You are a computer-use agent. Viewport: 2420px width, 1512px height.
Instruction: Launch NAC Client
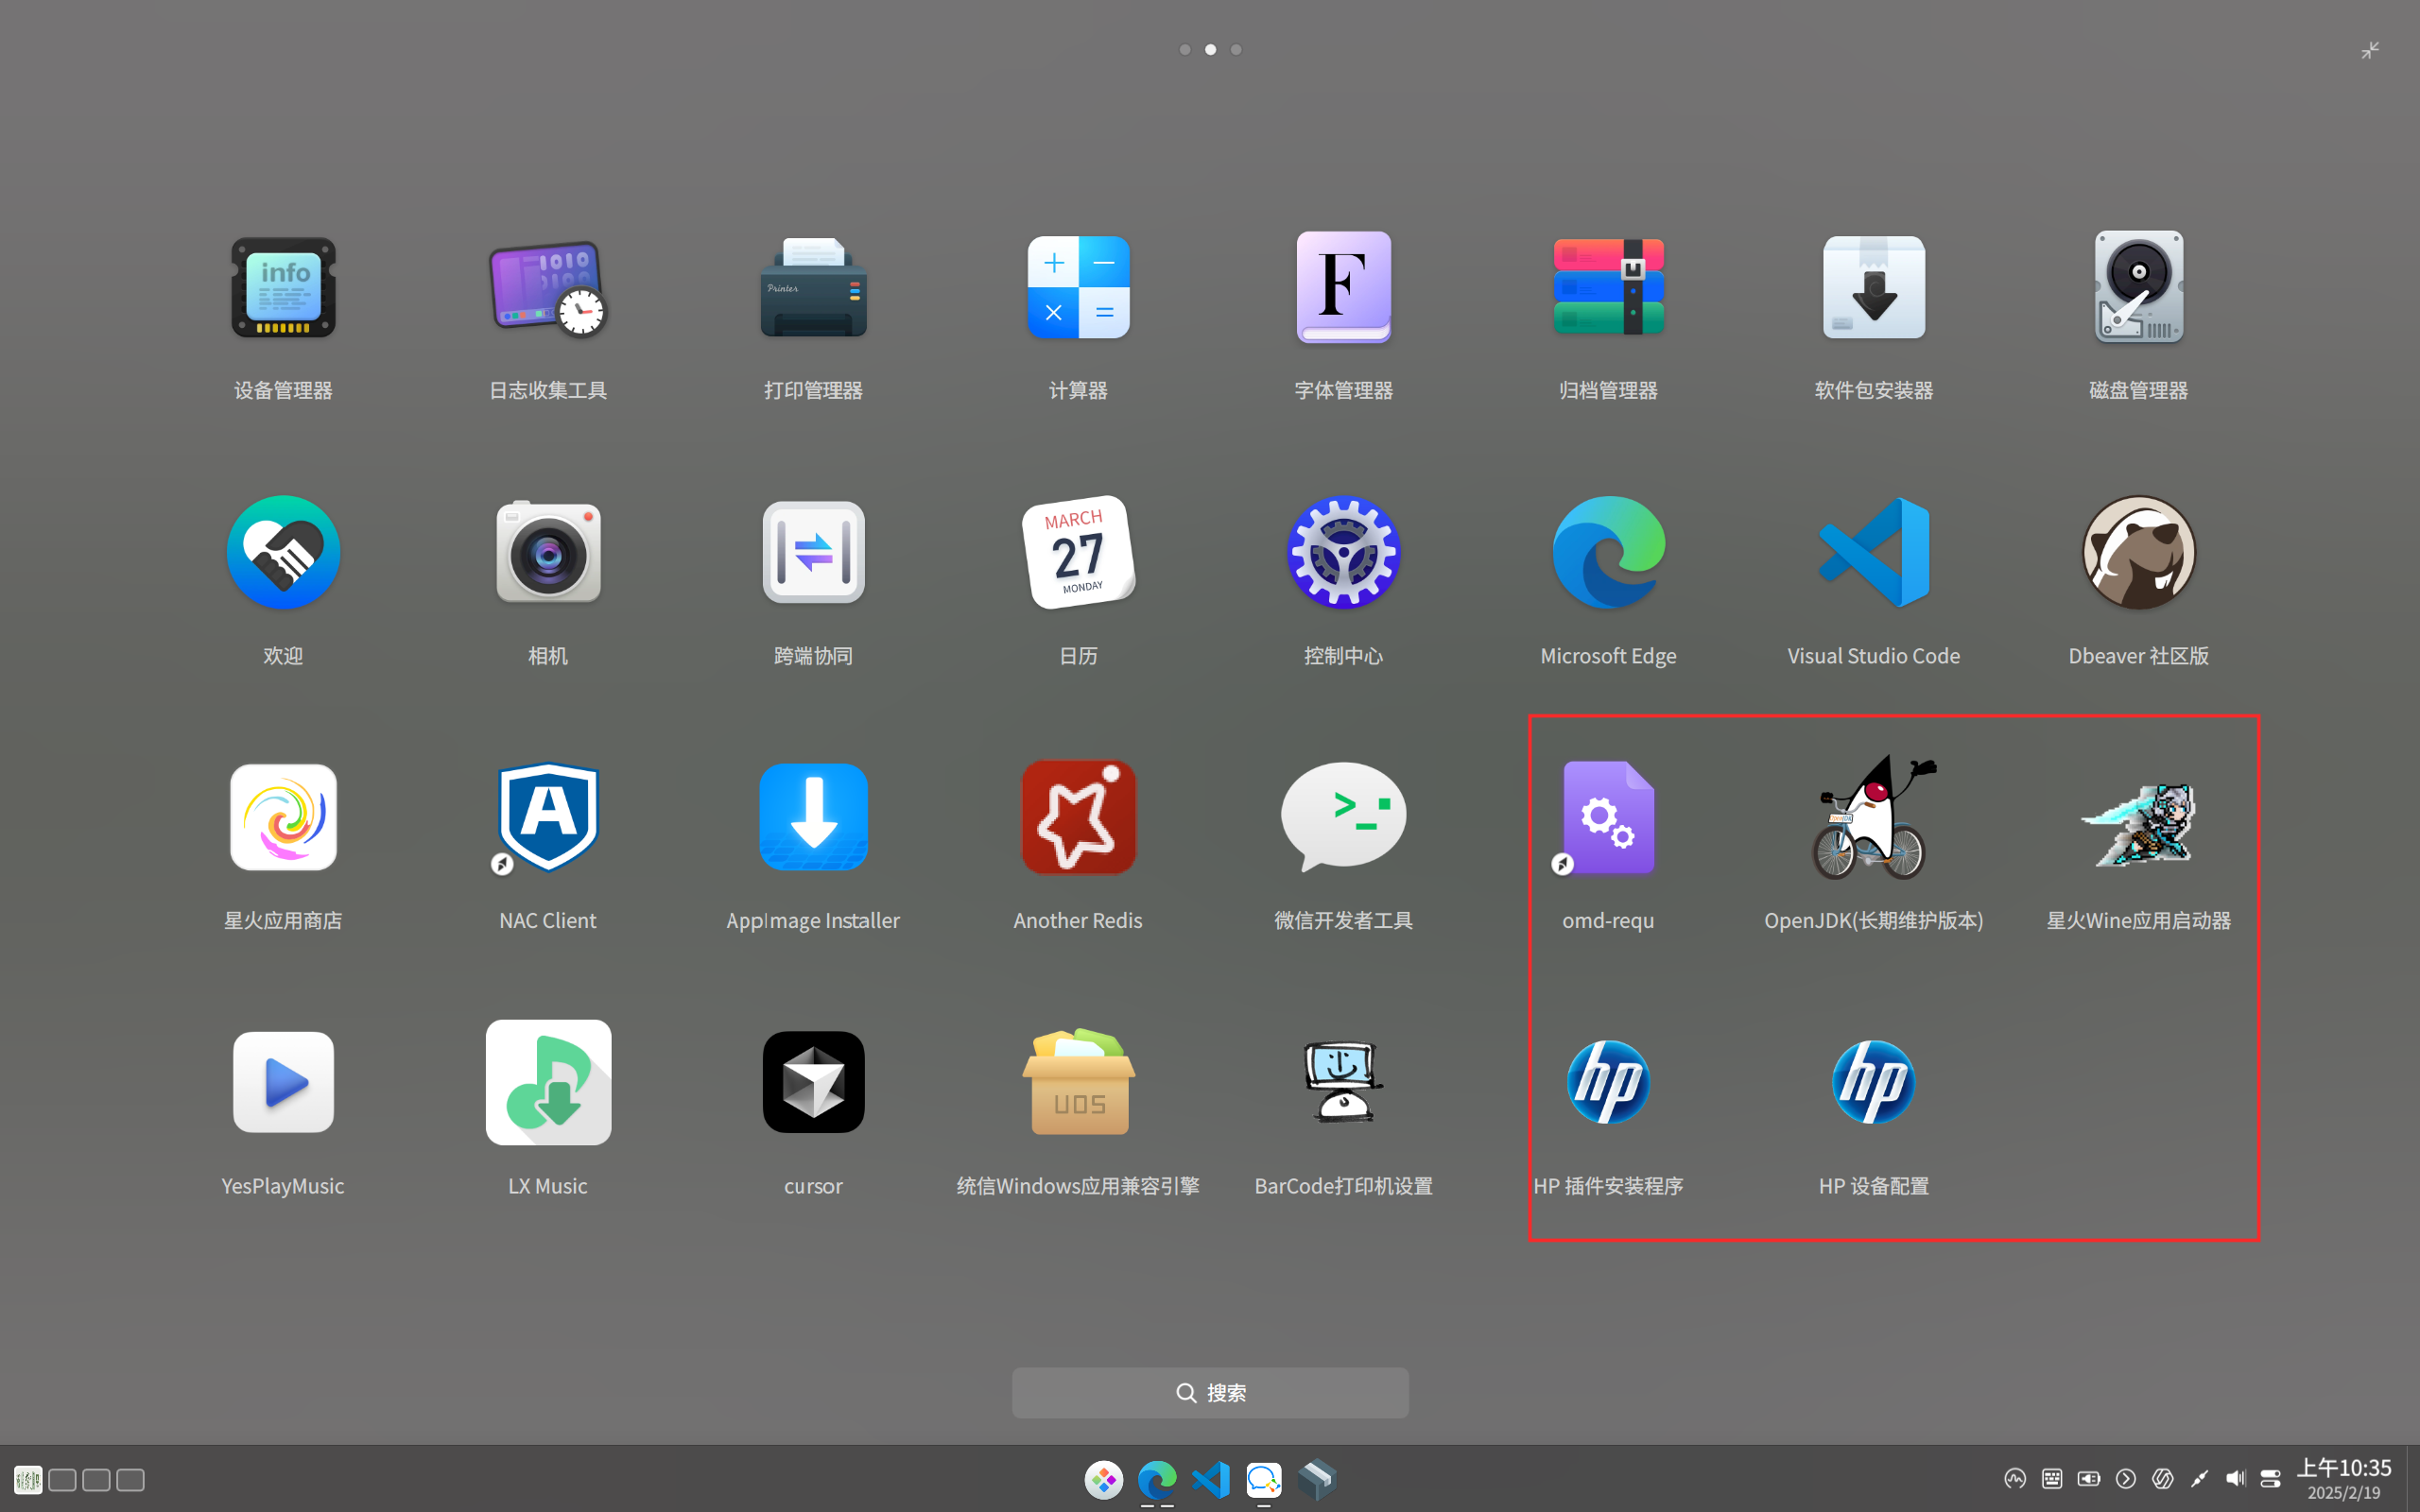coord(548,817)
